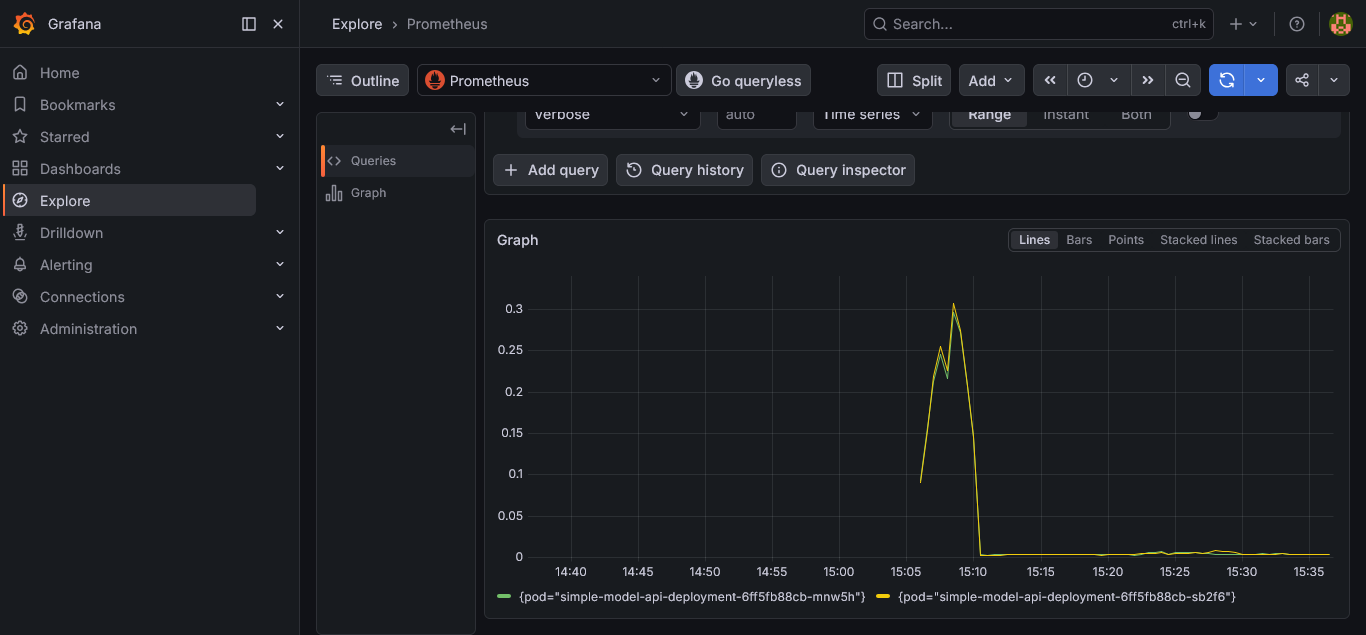Expand the Connections section chevron
The image size is (1366, 635).
click(280, 297)
